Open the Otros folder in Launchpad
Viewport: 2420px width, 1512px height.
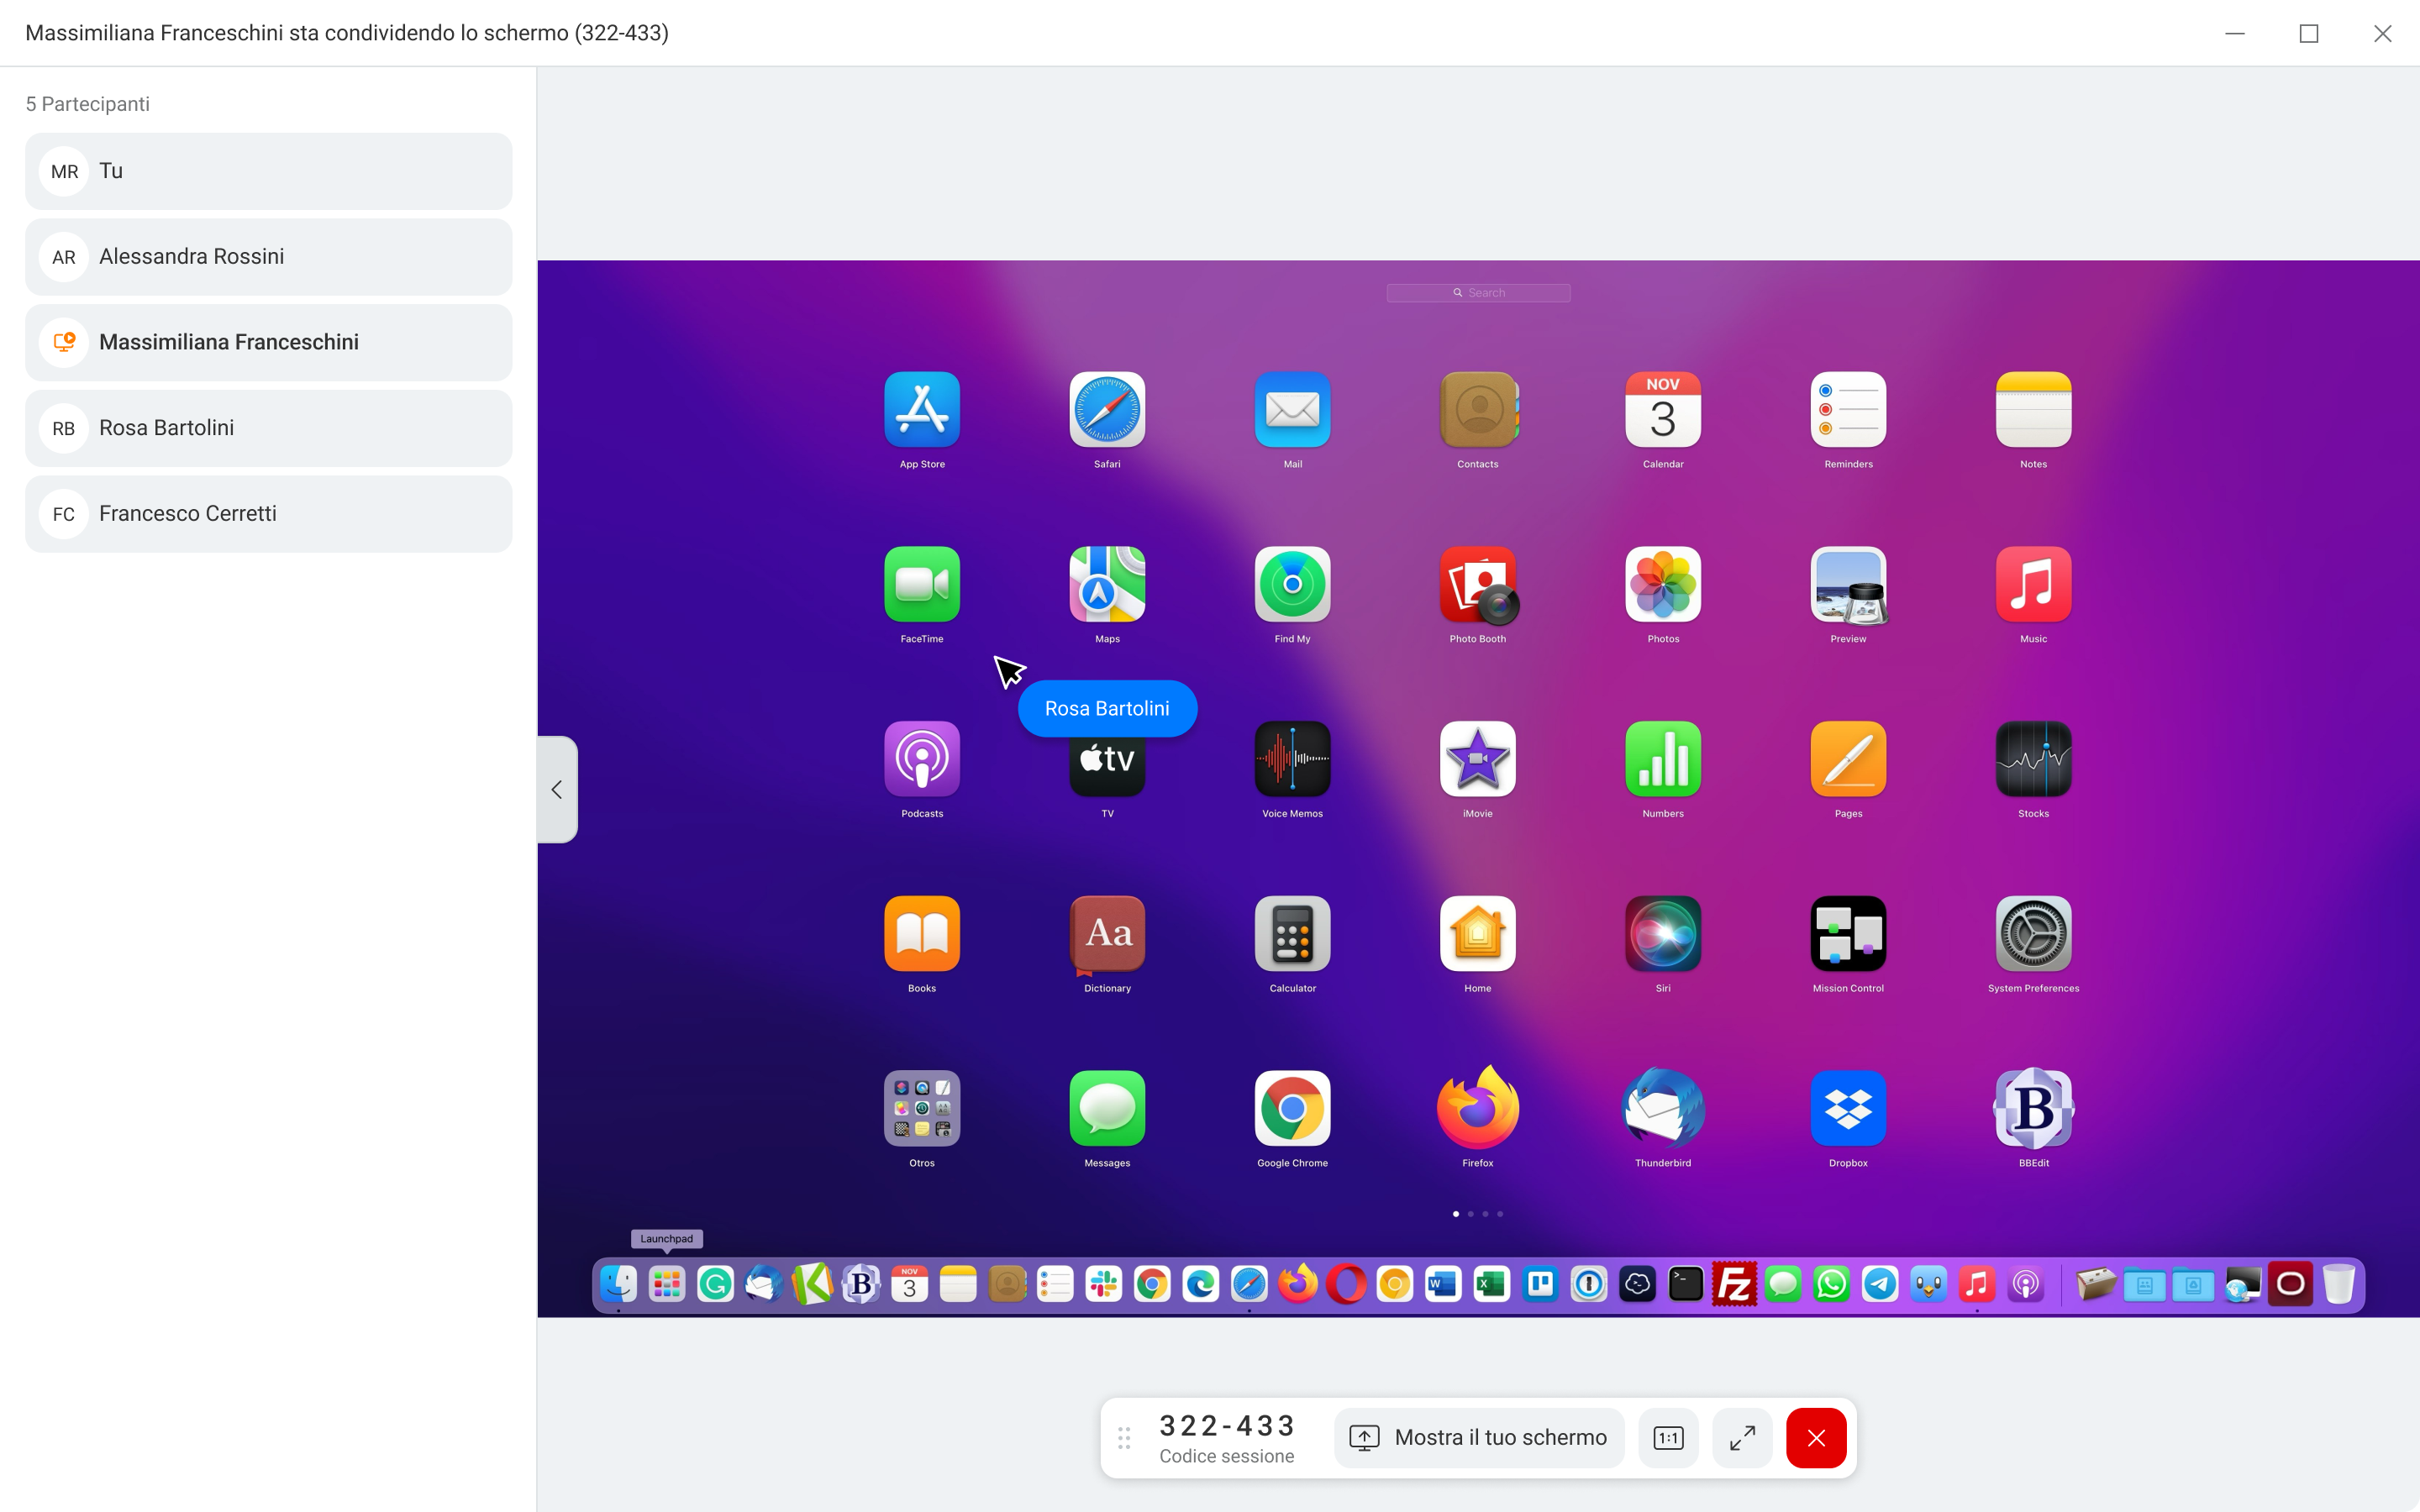click(x=922, y=1108)
